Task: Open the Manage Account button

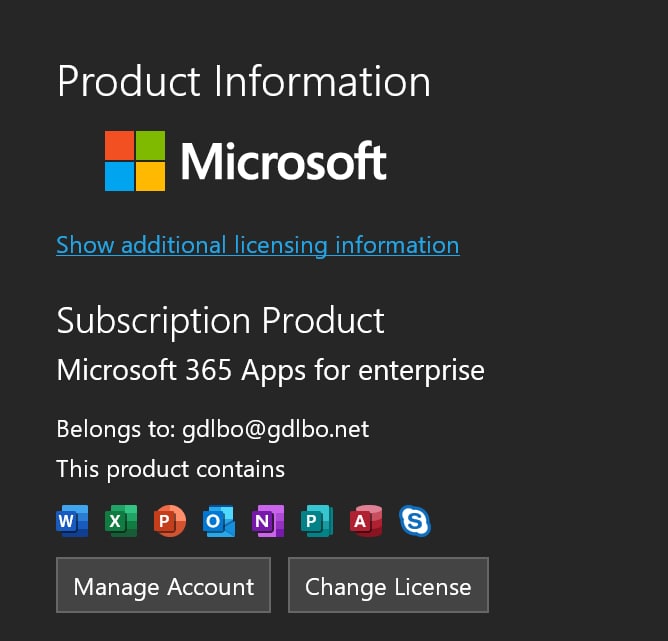Action: [164, 585]
